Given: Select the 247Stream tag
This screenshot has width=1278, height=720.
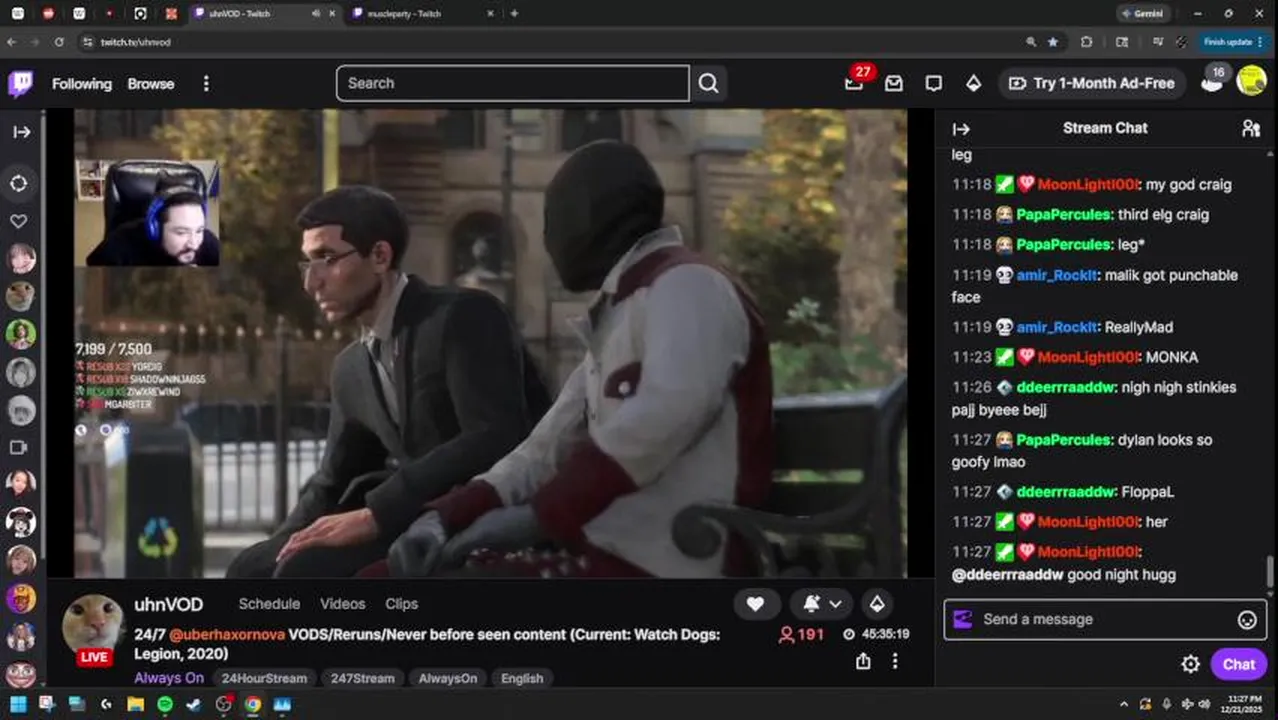Looking at the screenshot, I should [x=362, y=678].
